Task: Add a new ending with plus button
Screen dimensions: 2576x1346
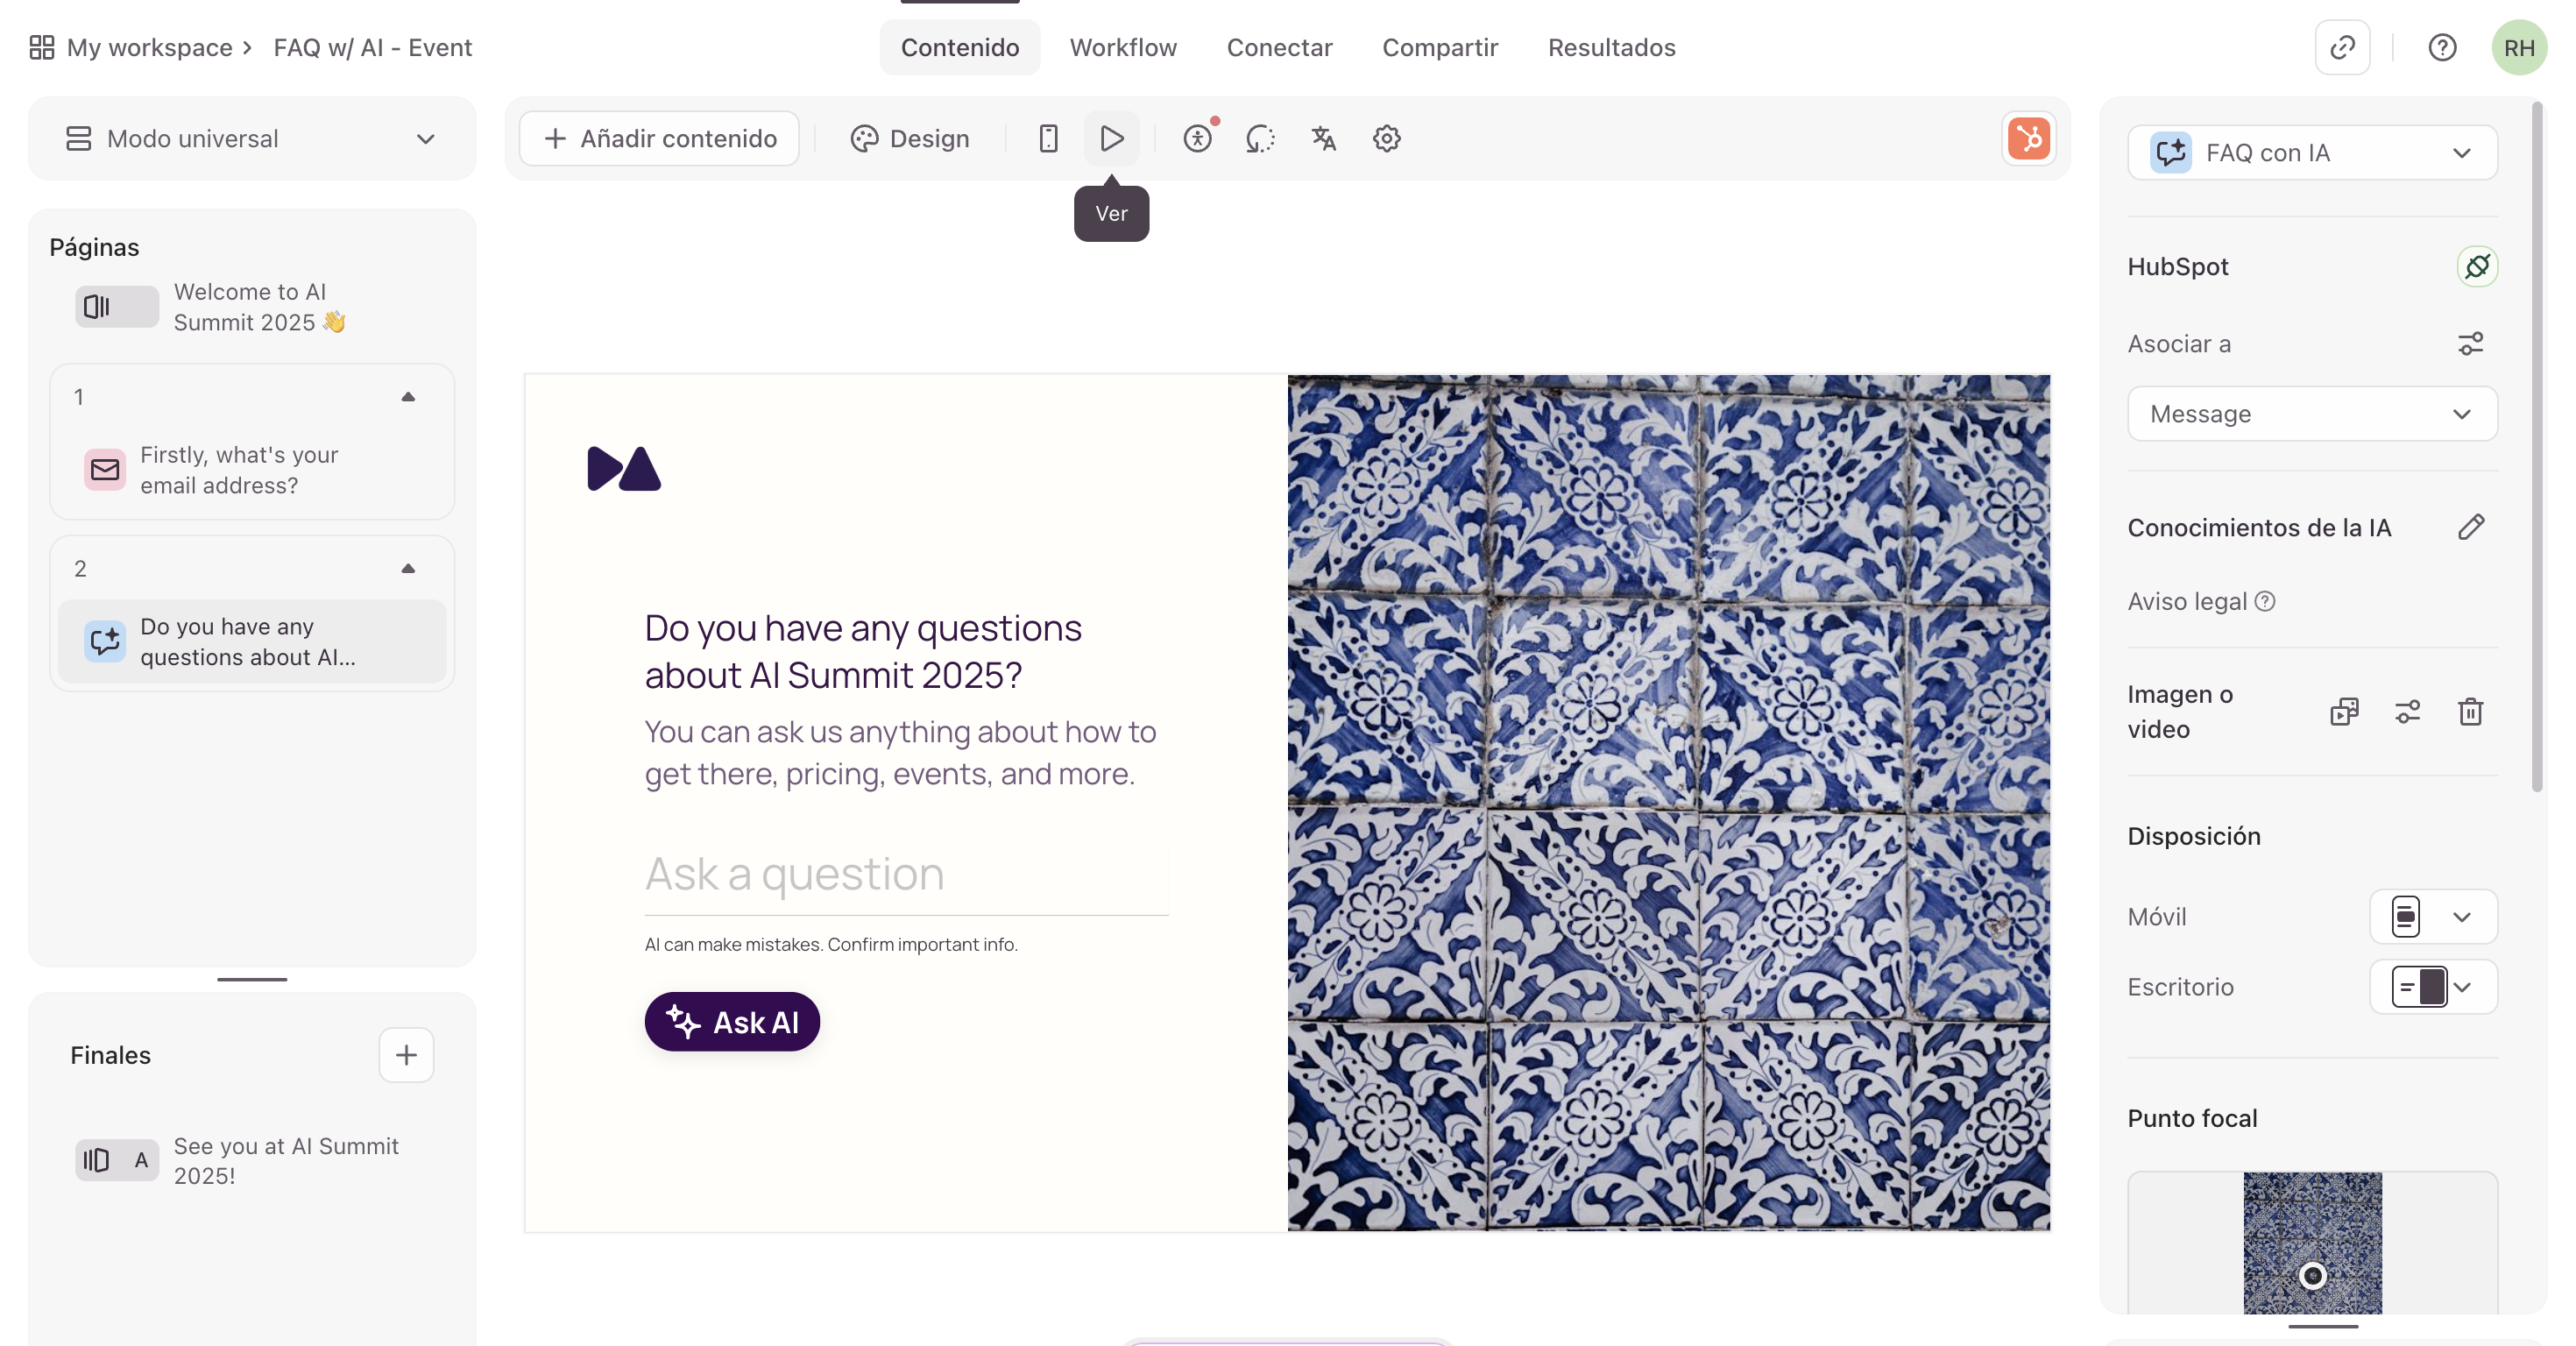Action: (405, 1054)
